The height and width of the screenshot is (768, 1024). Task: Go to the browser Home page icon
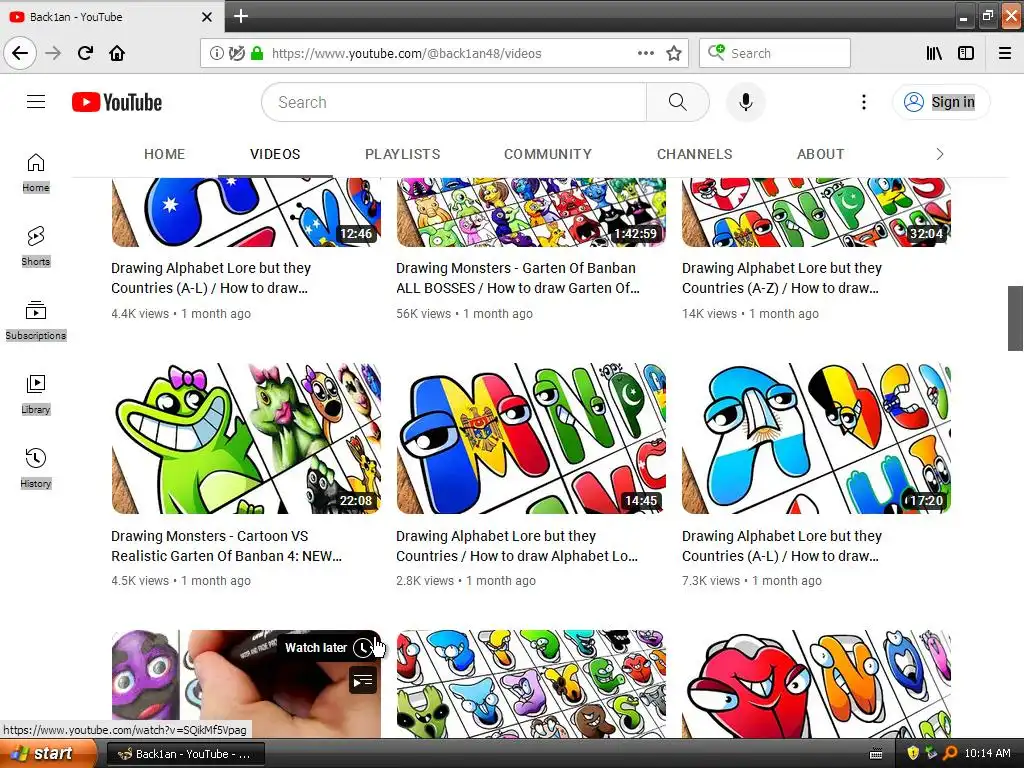pos(117,53)
